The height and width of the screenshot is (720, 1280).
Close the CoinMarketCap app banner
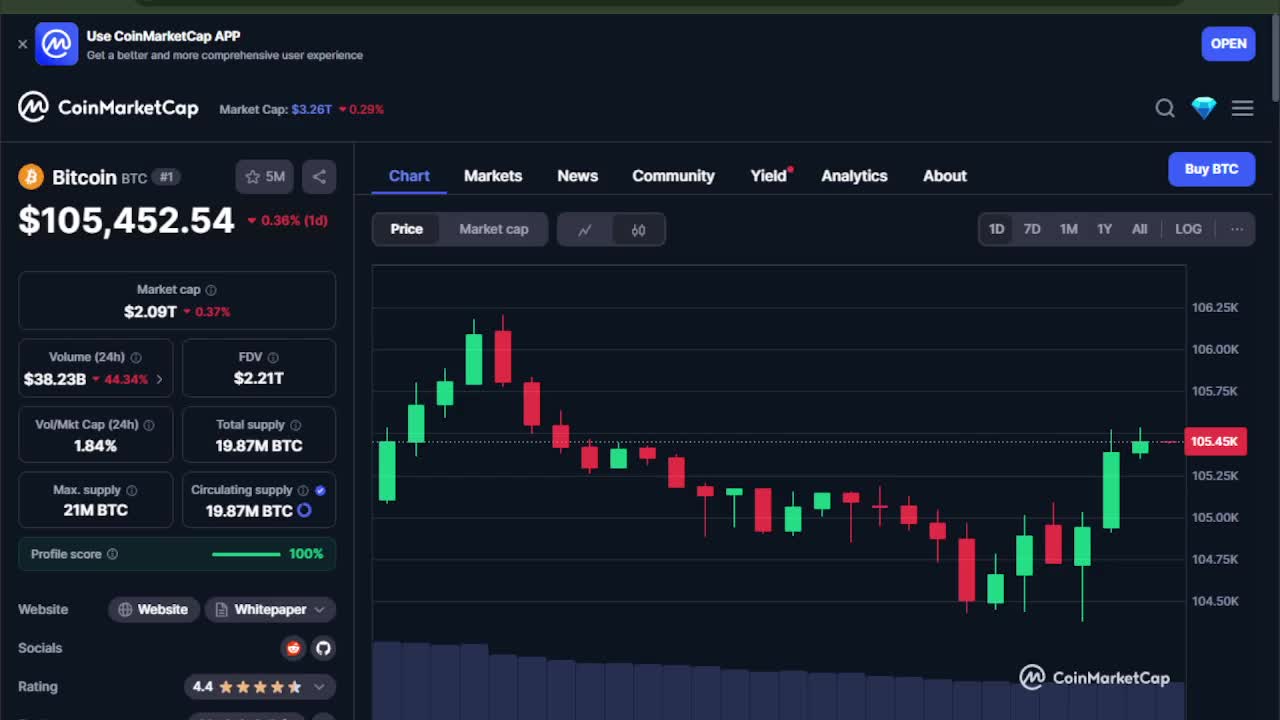[x=22, y=44]
